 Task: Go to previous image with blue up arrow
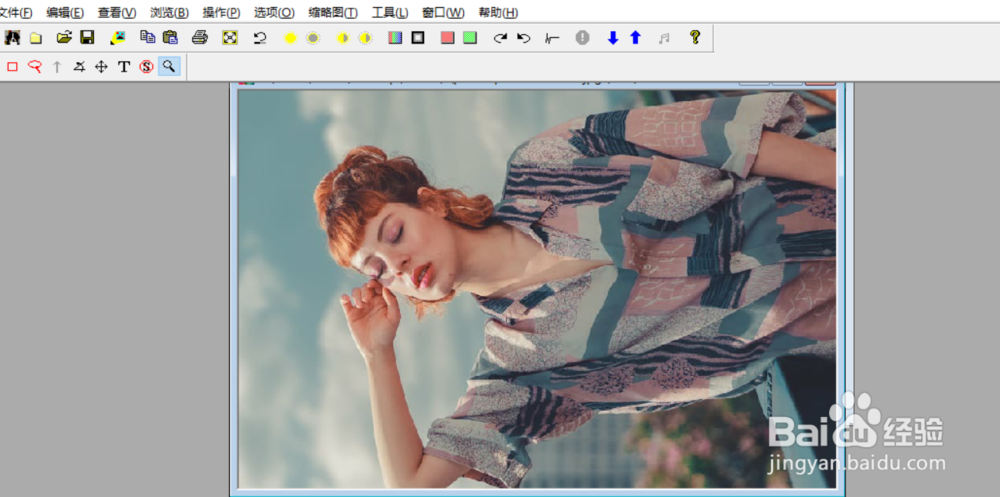click(x=635, y=38)
